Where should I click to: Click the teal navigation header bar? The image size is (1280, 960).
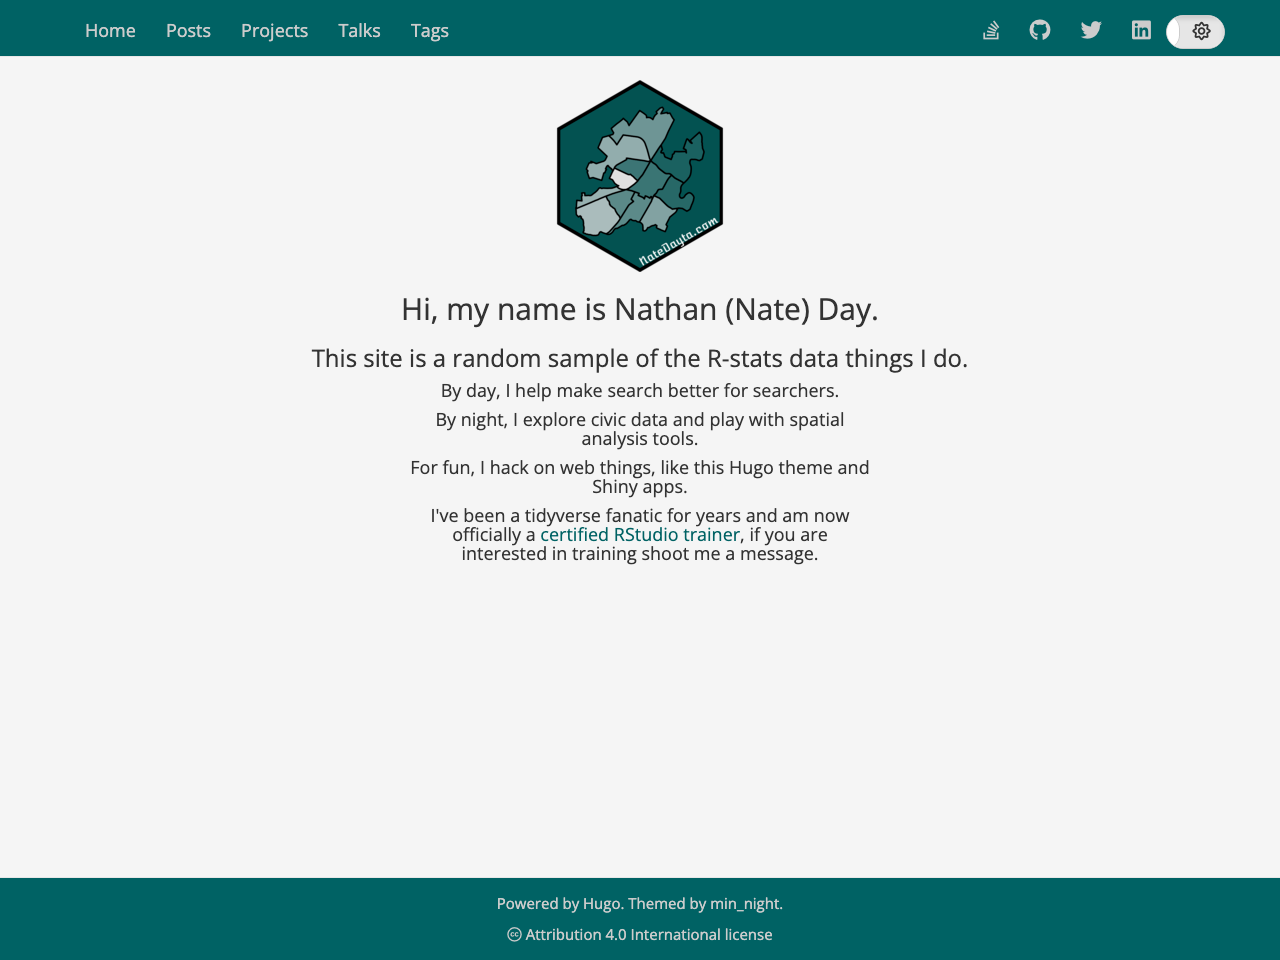pyautogui.click(x=700, y=28)
